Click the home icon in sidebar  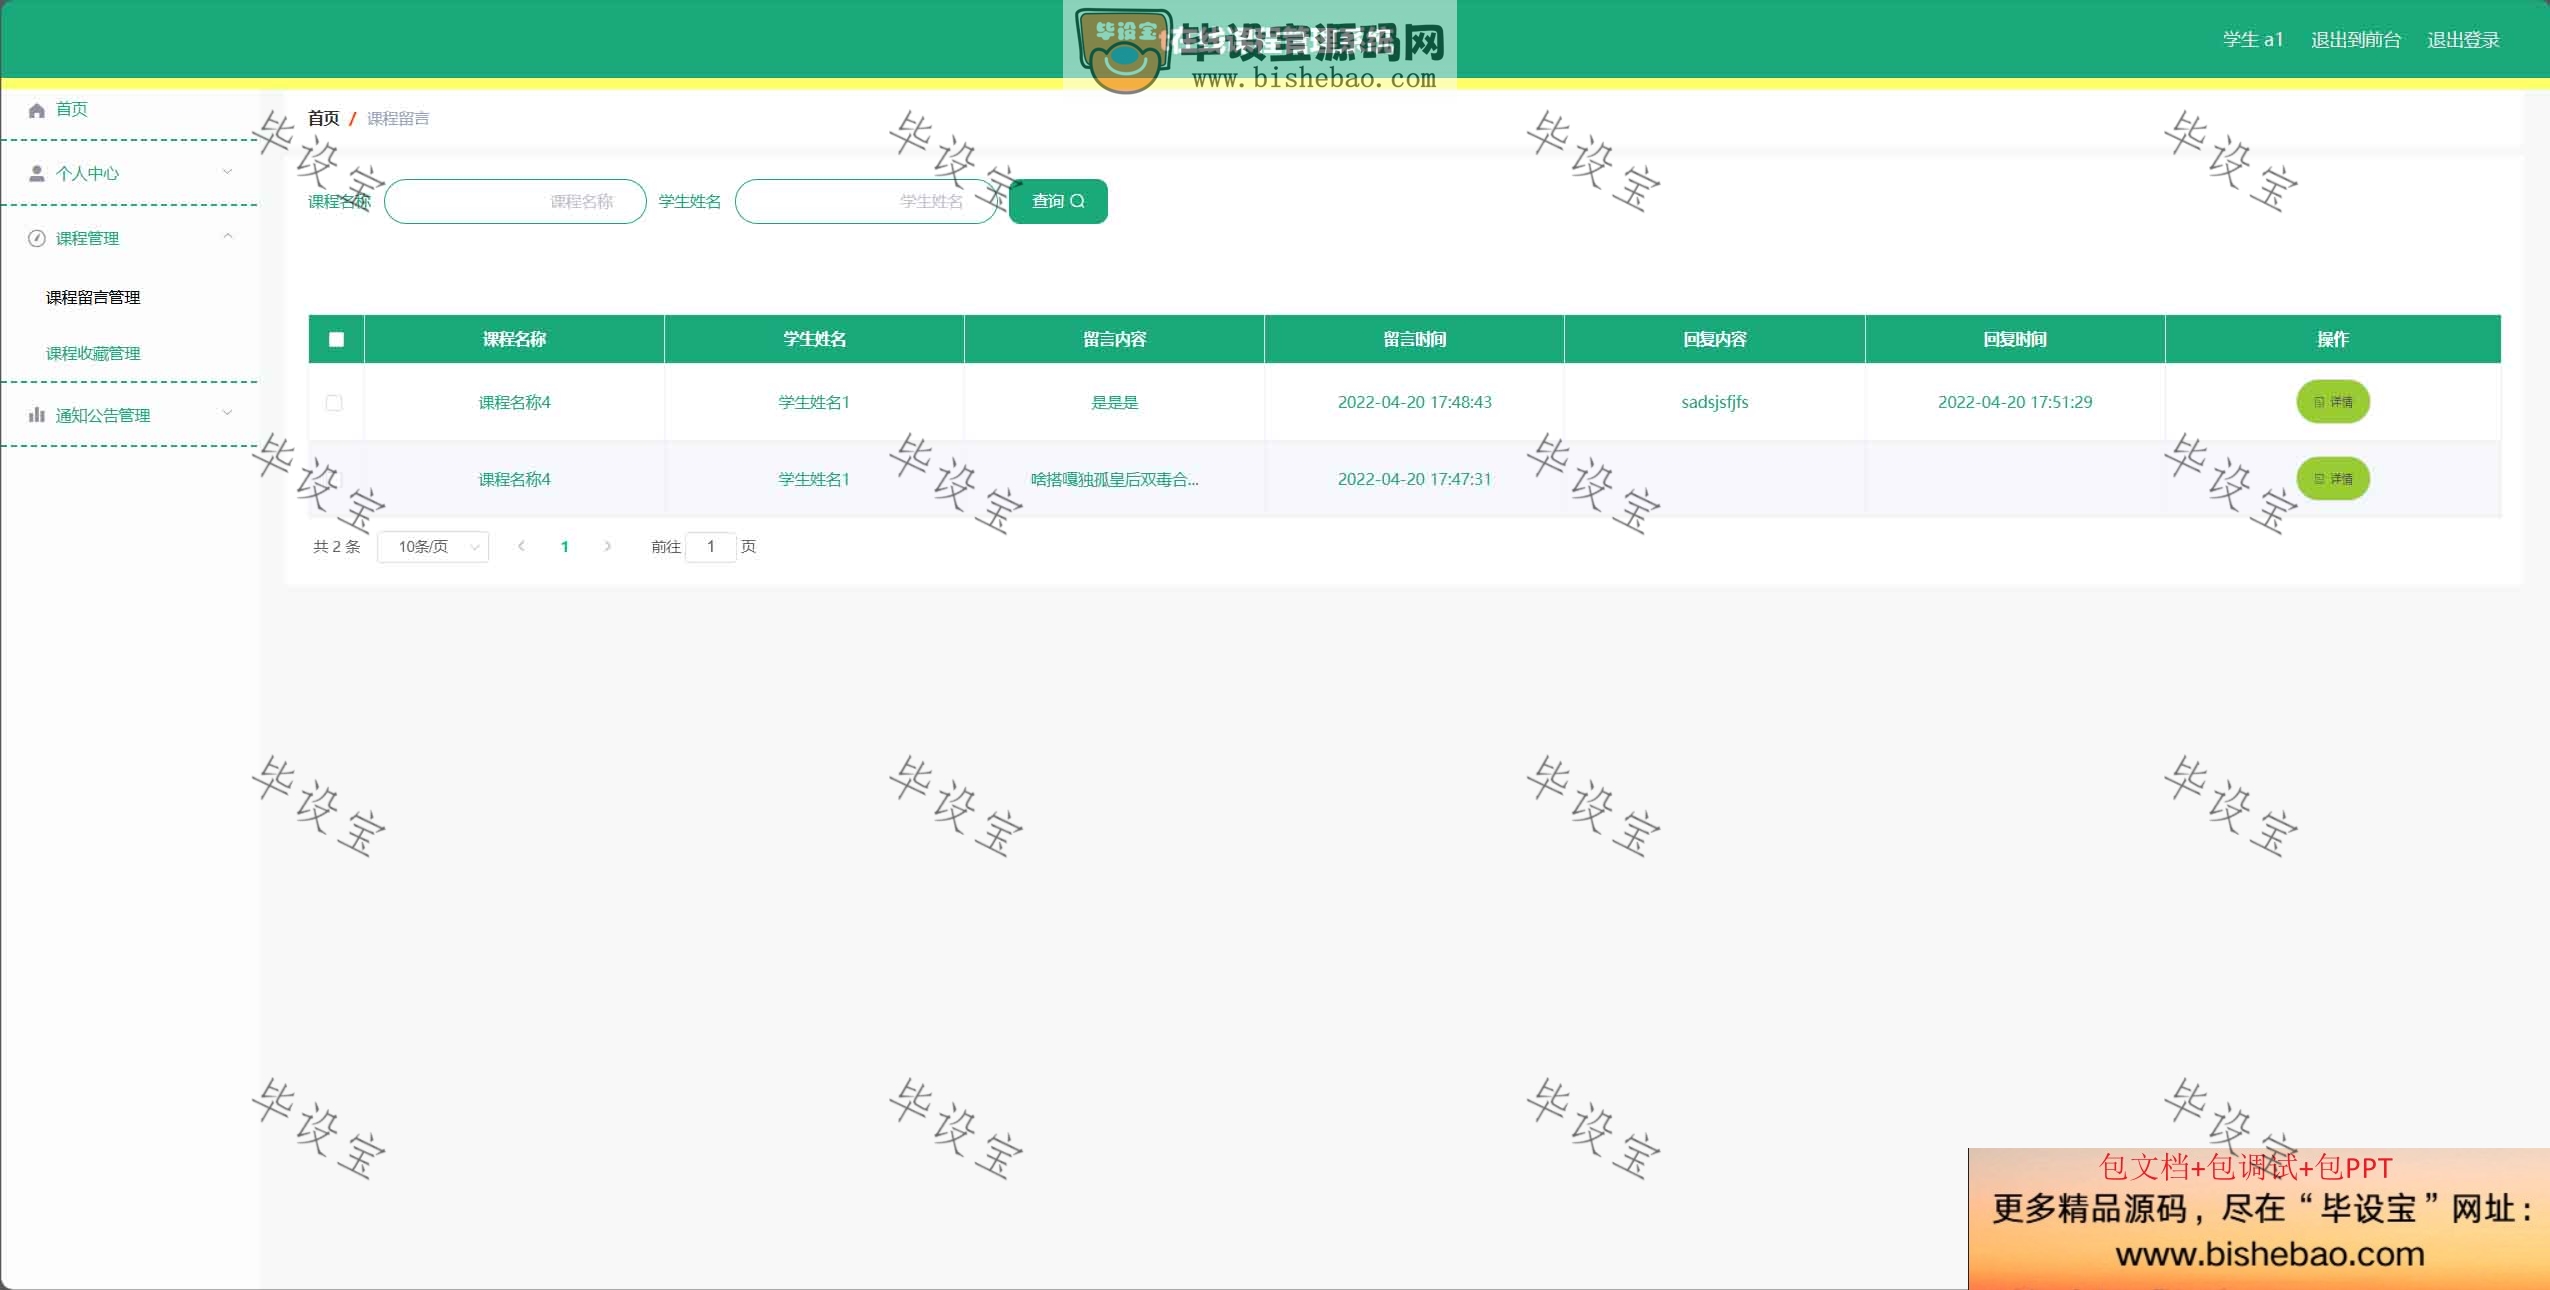[x=37, y=110]
